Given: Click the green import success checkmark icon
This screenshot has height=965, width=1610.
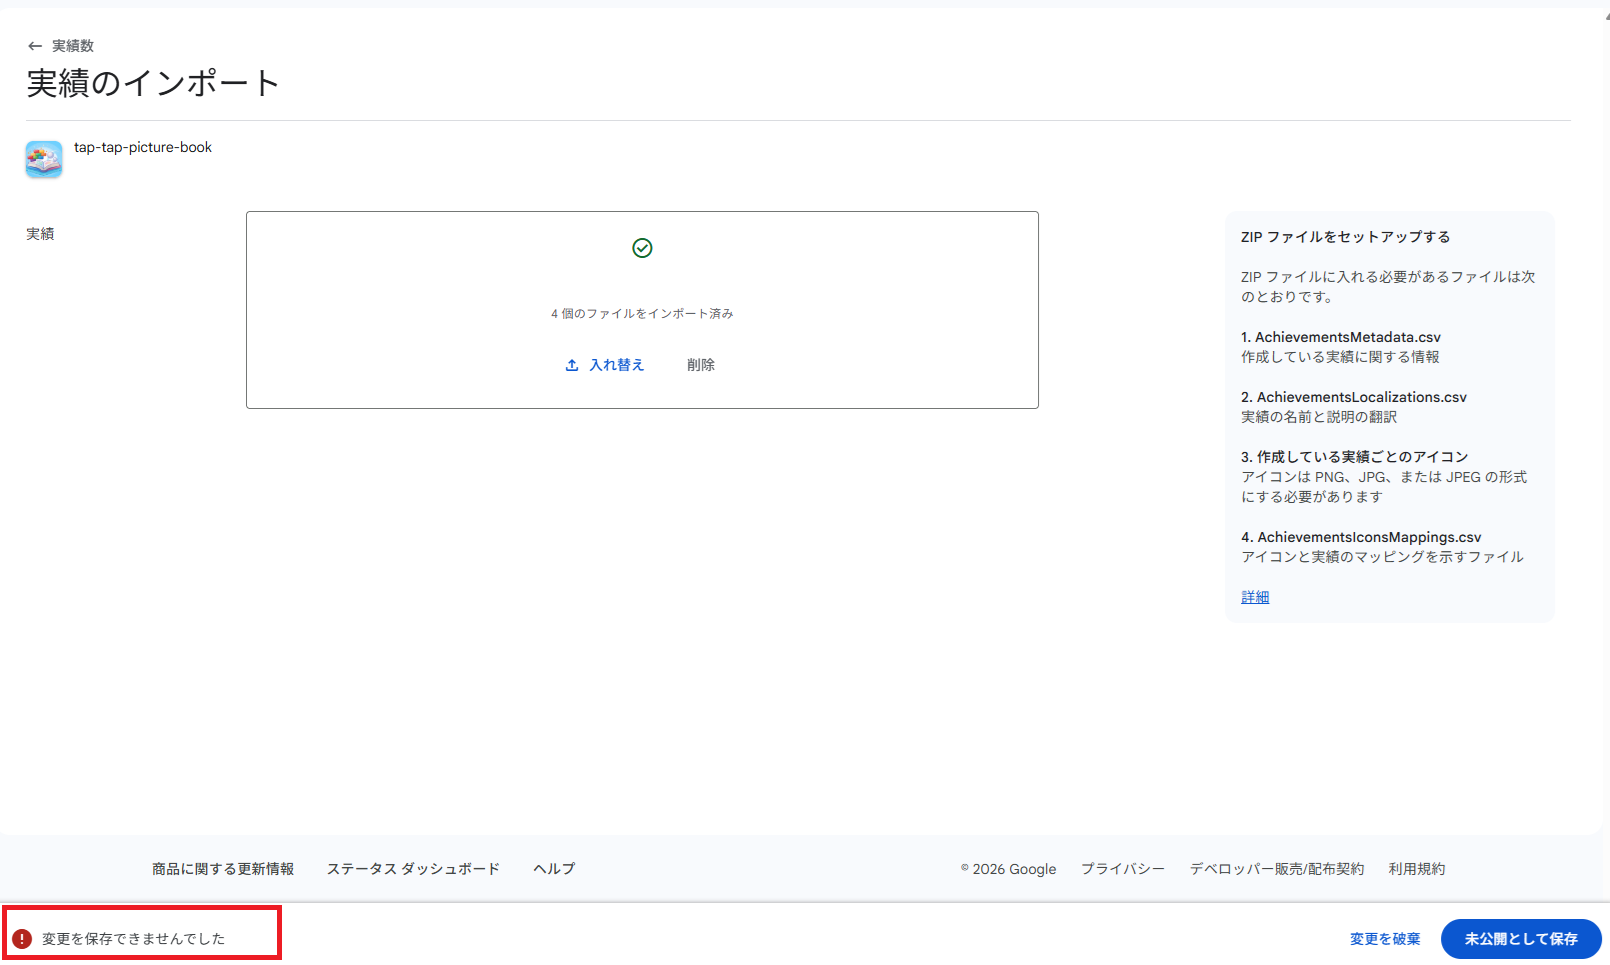Looking at the screenshot, I should (x=642, y=248).
